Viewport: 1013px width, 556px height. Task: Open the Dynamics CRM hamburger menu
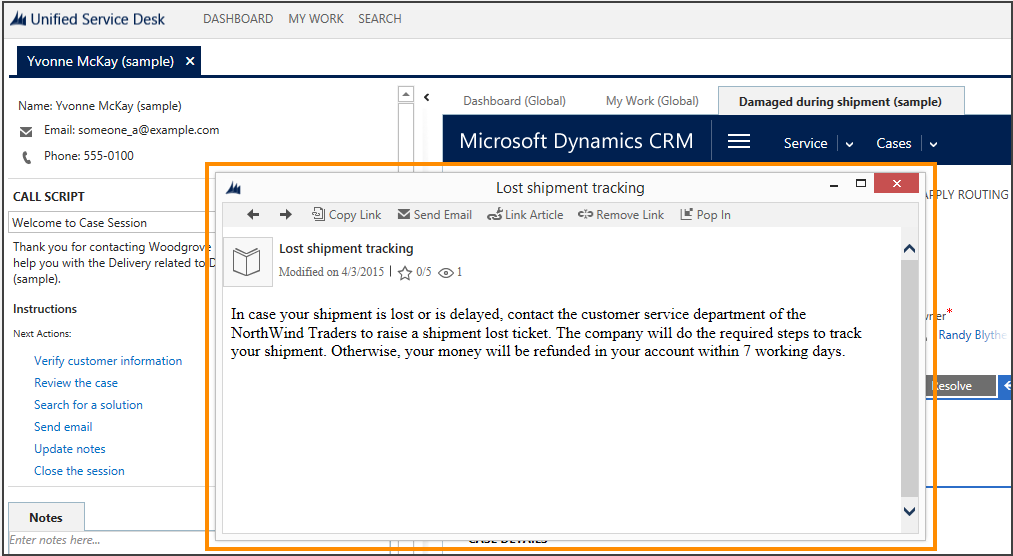[x=739, y=141]
